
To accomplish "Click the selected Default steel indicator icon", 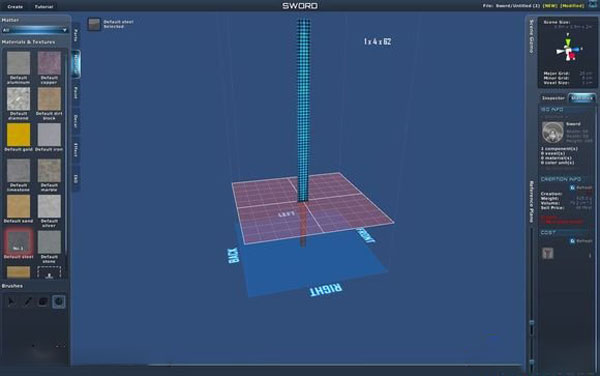I will click(94, 24).
